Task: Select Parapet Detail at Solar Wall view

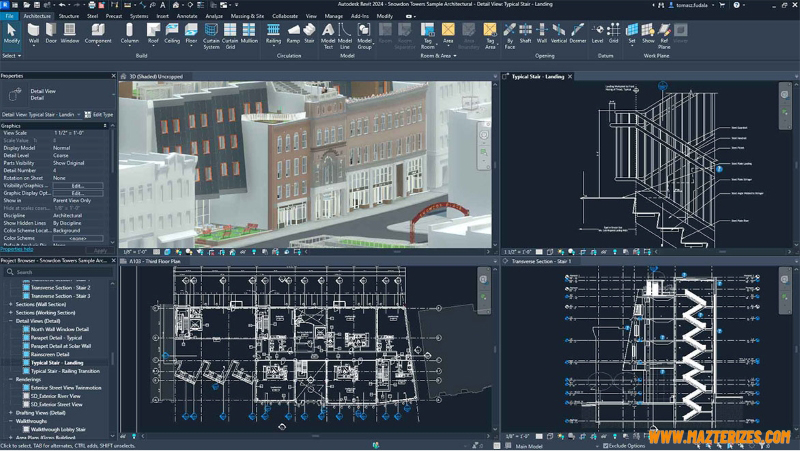Action: click(61, 346)
